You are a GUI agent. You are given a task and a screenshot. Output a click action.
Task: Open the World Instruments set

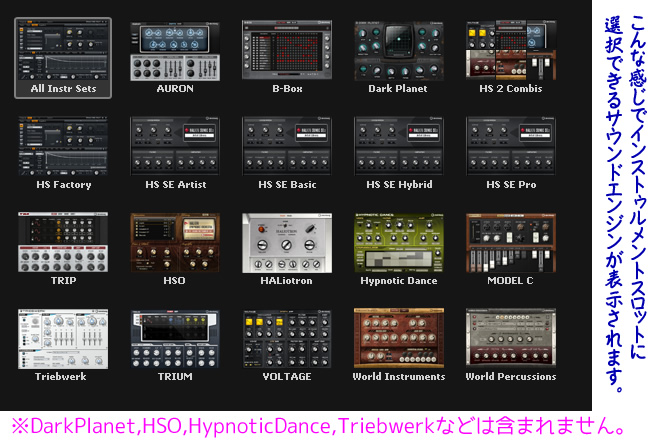(x=399, y=339)
